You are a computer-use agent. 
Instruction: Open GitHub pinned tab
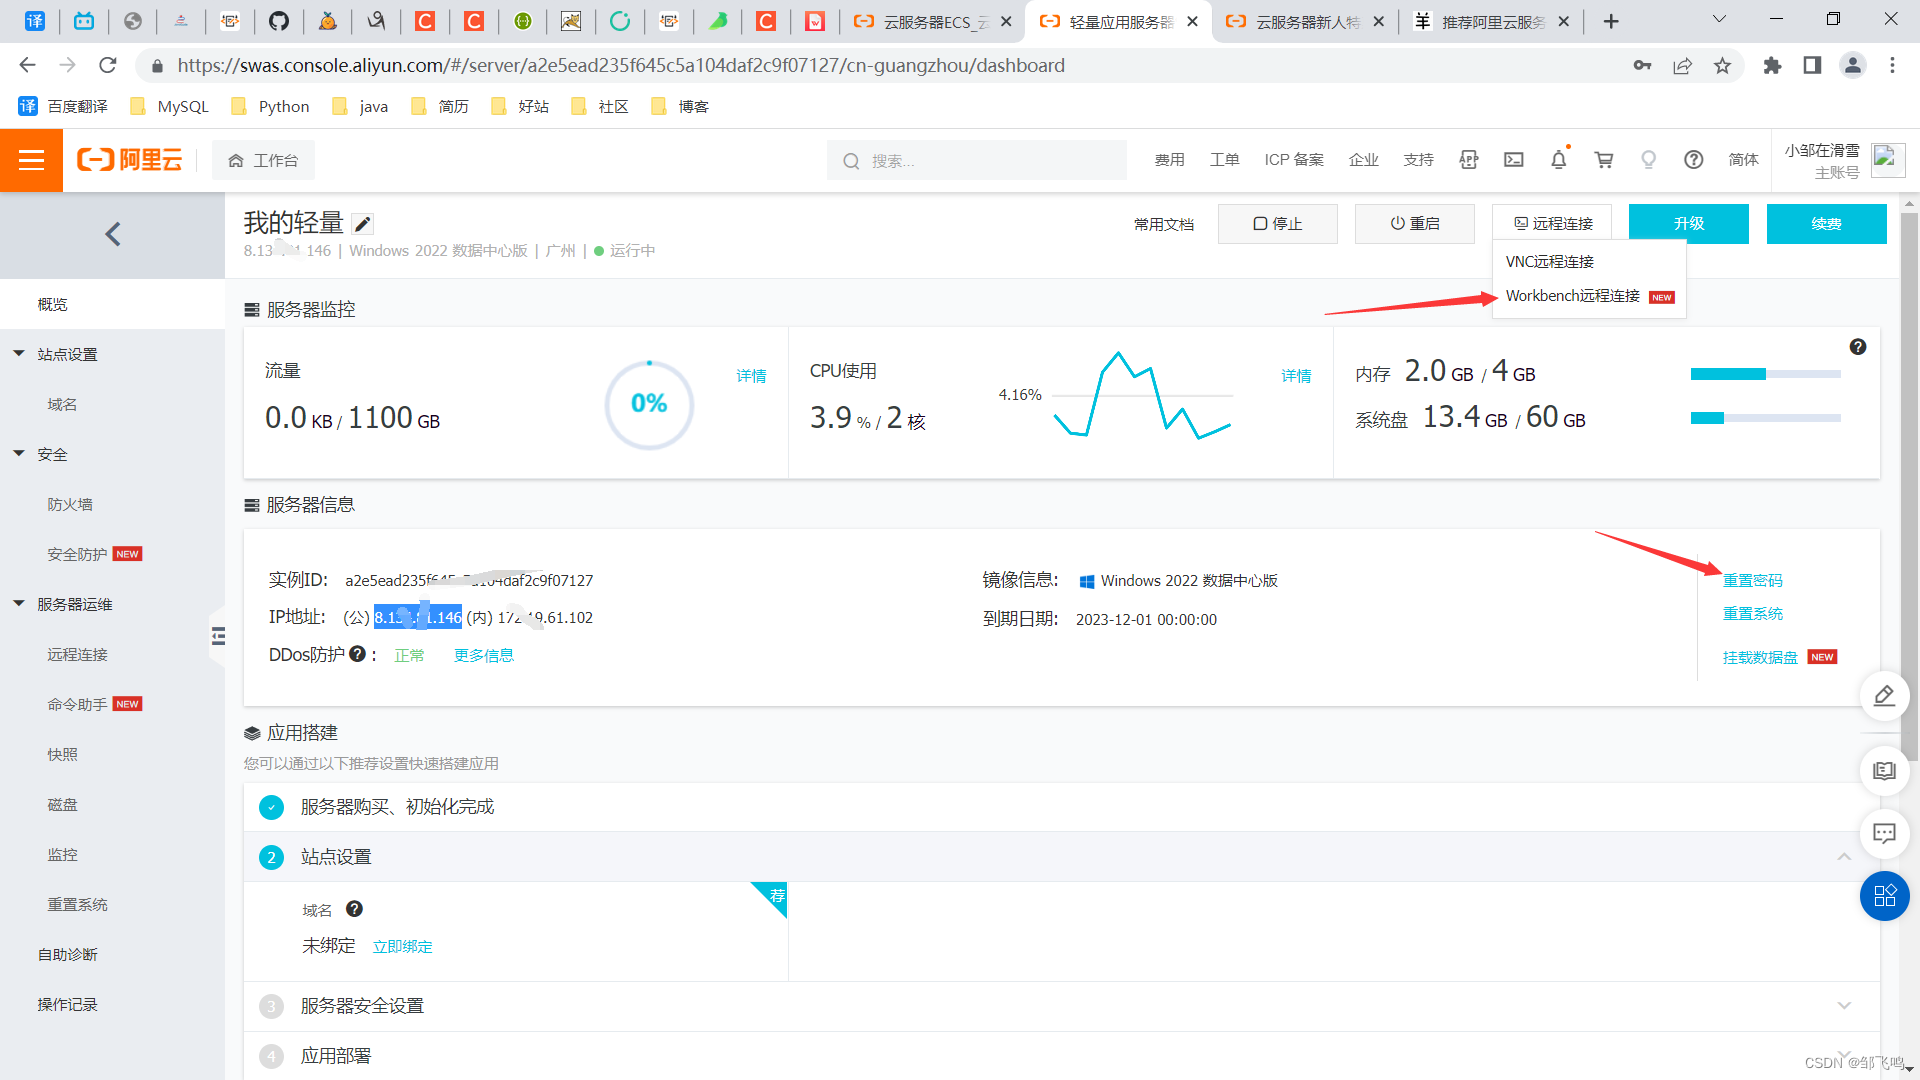[279, 21]
